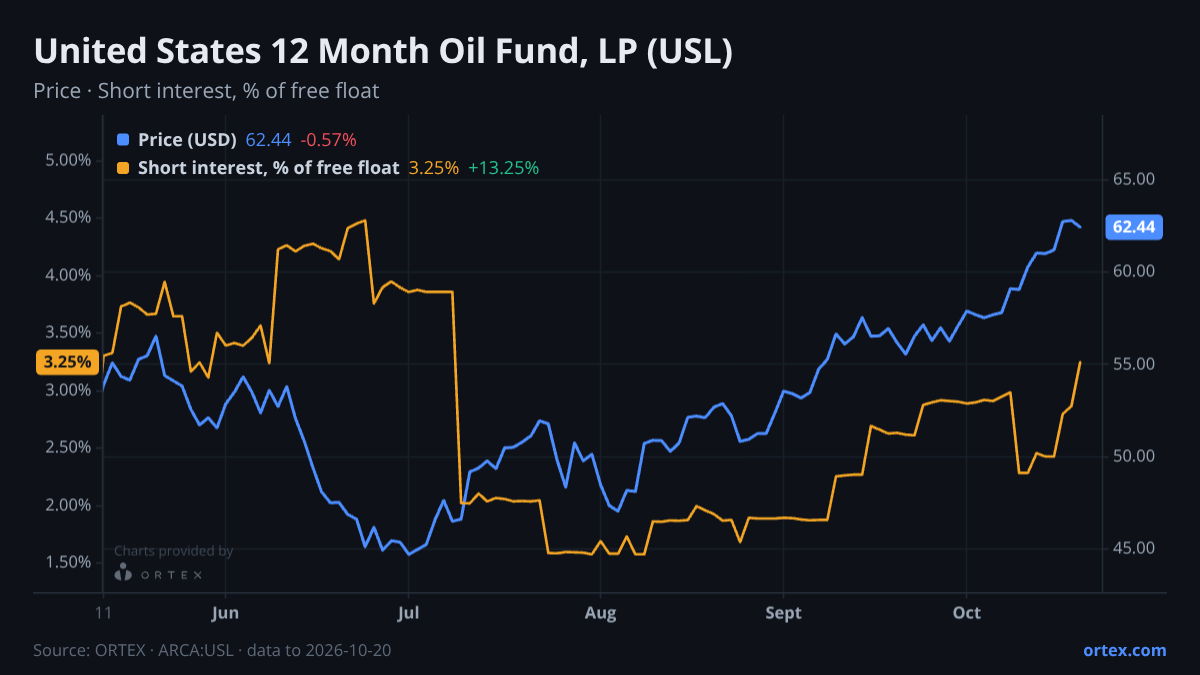The image size is (1200, 675).
Task: Click the 60.00 right price axis label
Action: 1134,271
